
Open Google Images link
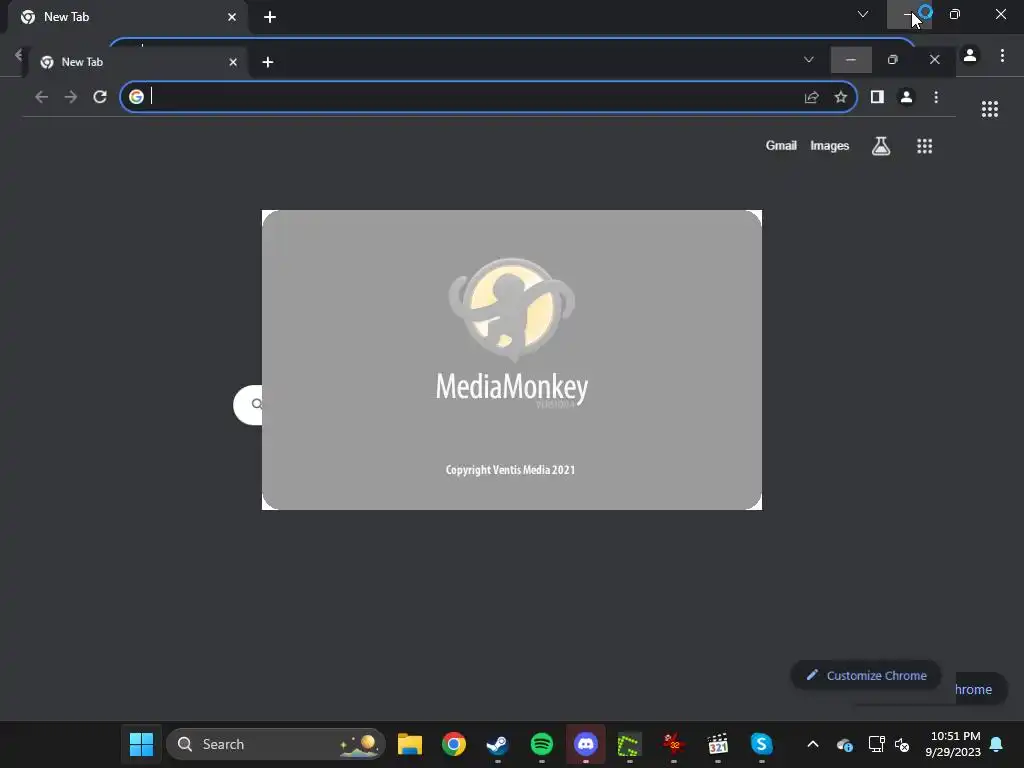pos(829,146)
